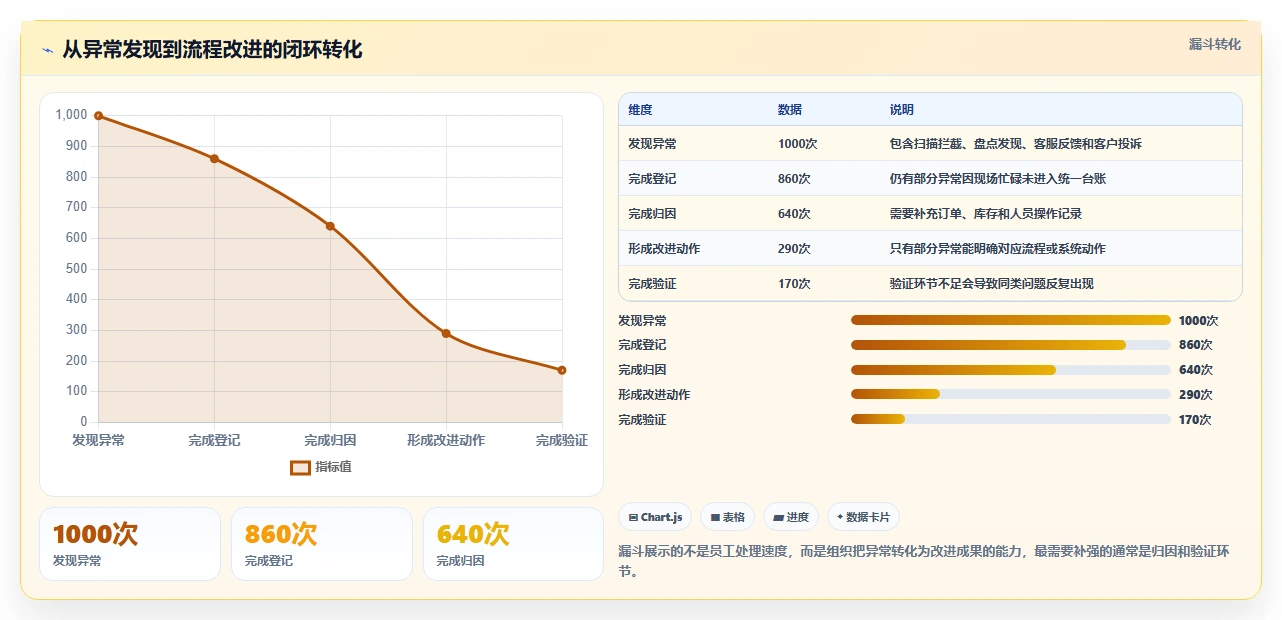Viewport: 1282px width, 620px height.
Task: Click the 170次 value beside progress bar
Action: coord(1195,420)
